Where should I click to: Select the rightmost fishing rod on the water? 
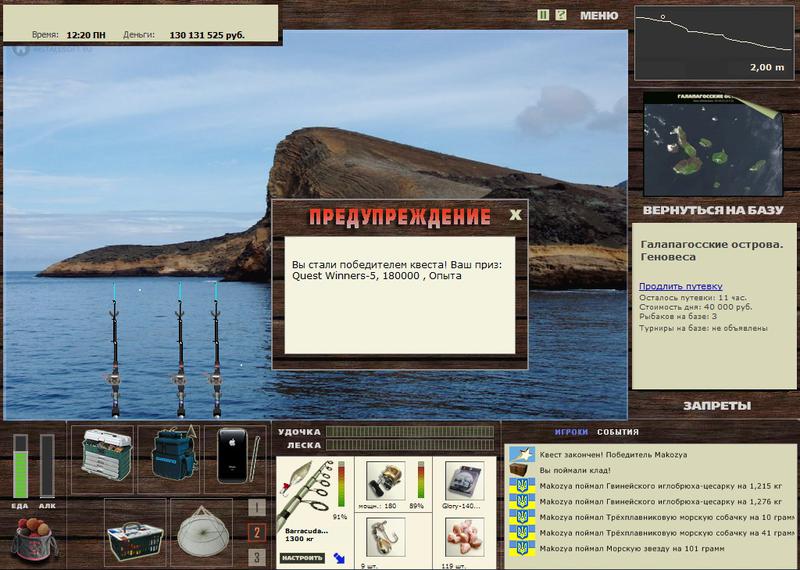coord(216,351)
